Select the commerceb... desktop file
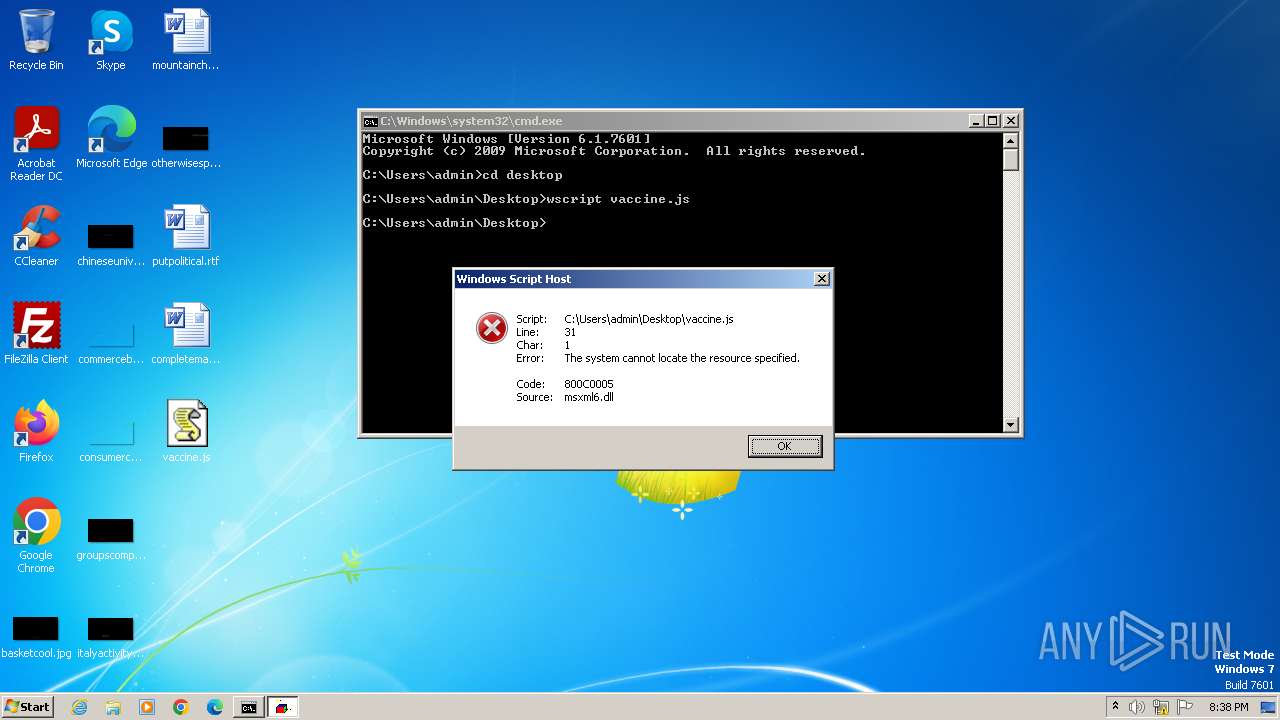The image size is (1280, 720). tap(111, 340)
